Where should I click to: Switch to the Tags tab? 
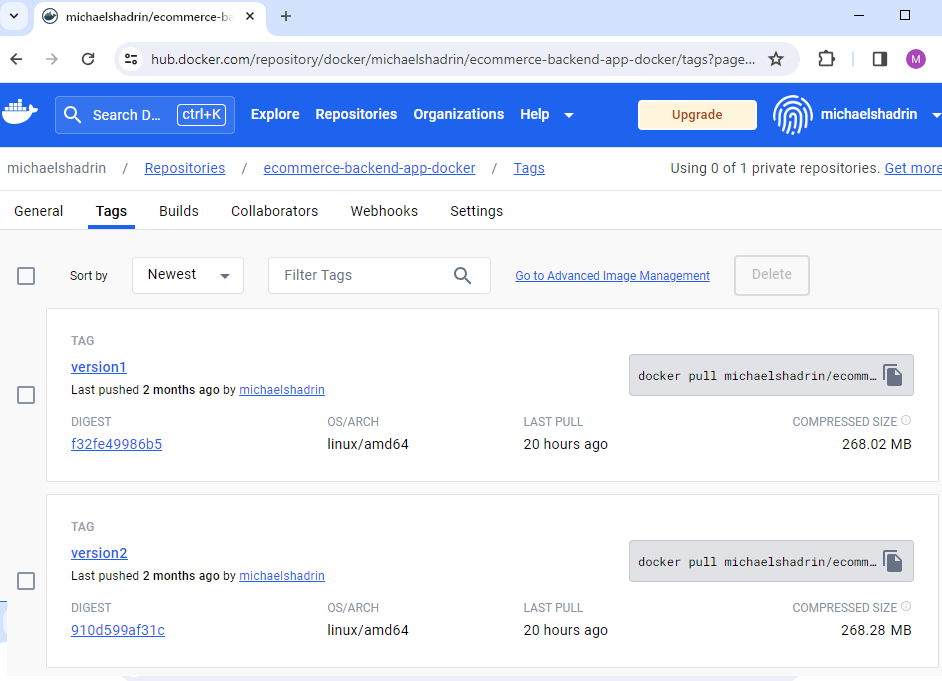pyautogui.click(x=111, y=211)
